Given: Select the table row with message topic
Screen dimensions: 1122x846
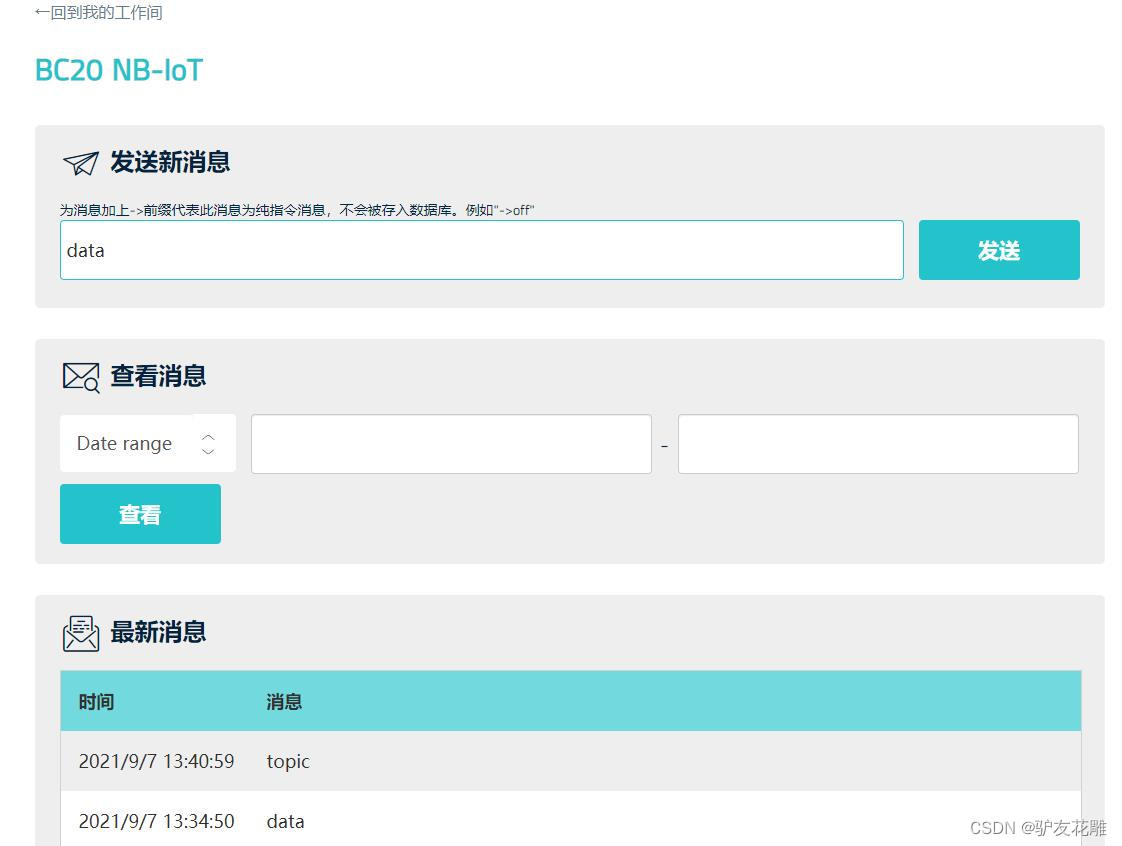Looking at the screenshot, I should [570, 761].
